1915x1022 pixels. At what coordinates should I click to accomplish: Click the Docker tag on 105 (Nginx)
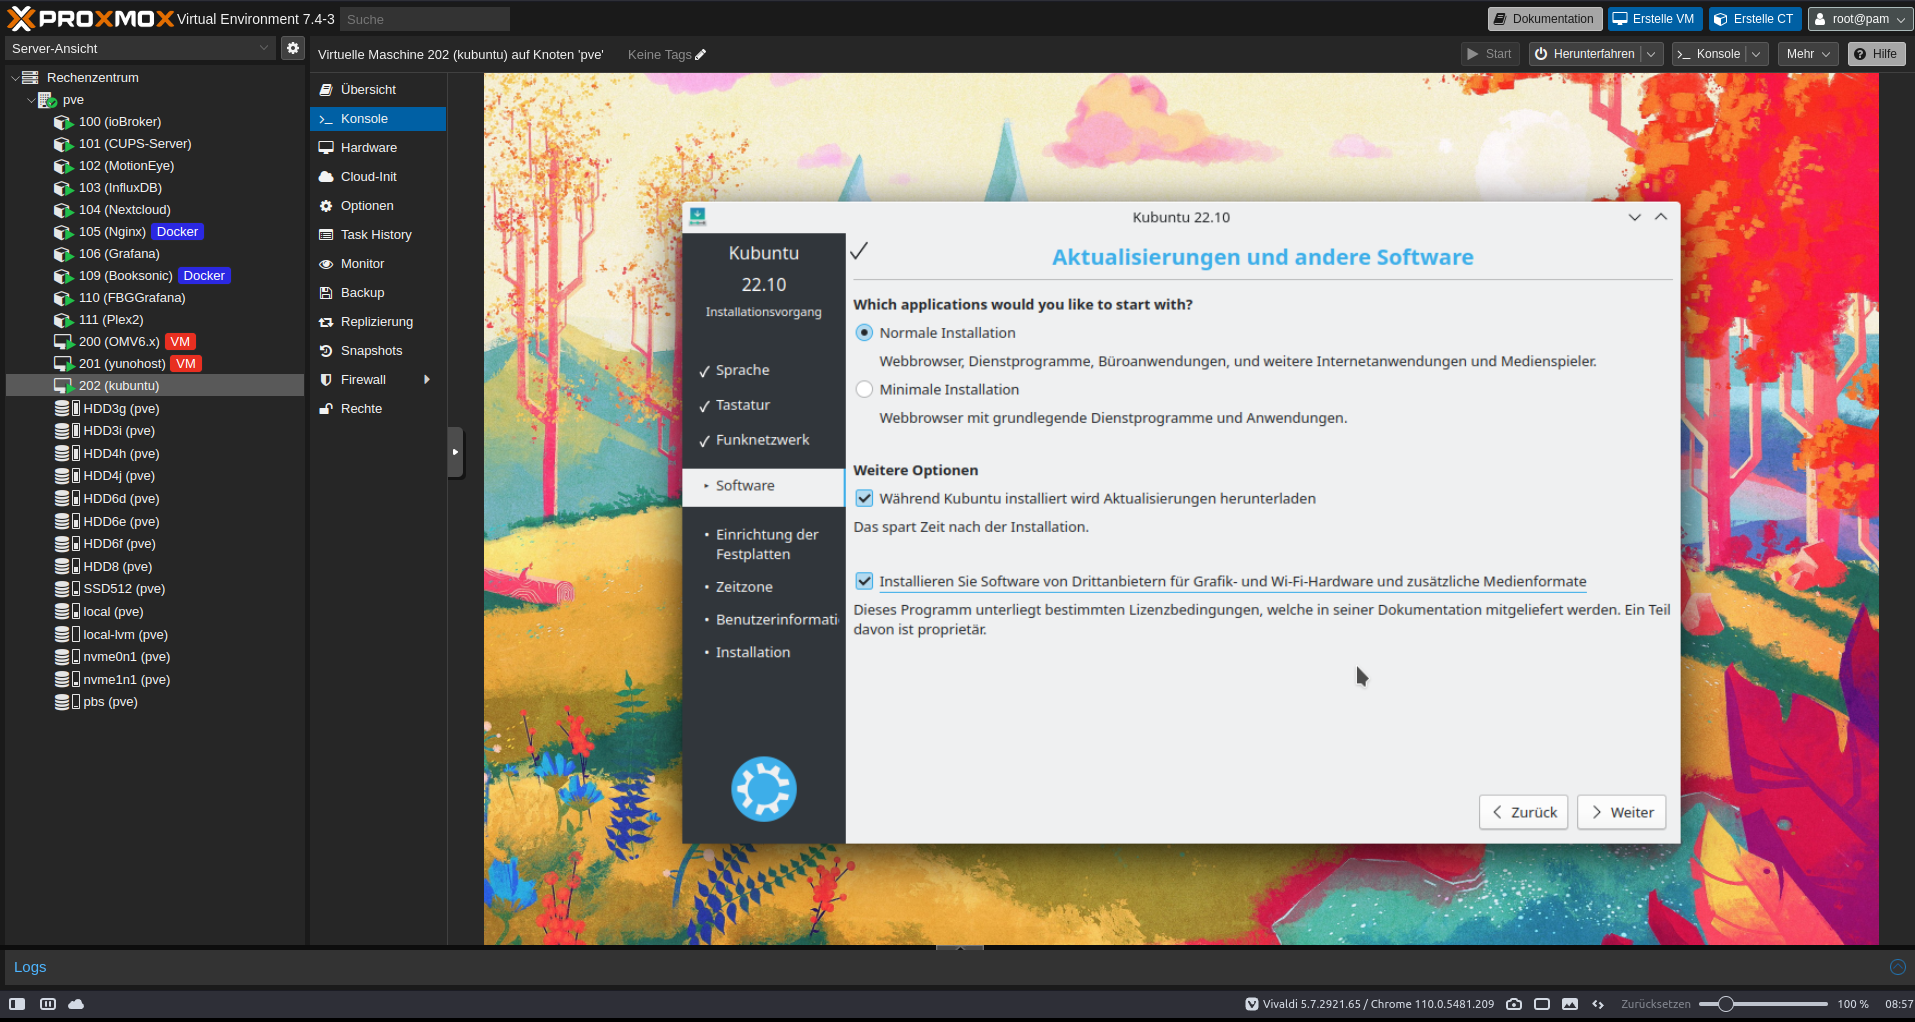coord(177,232)
